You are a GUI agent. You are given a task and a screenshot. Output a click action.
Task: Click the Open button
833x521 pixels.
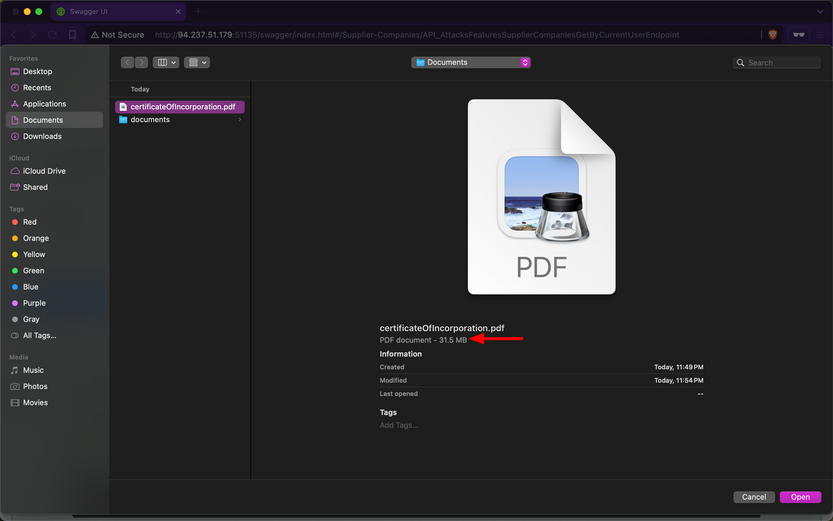(800, 497)
